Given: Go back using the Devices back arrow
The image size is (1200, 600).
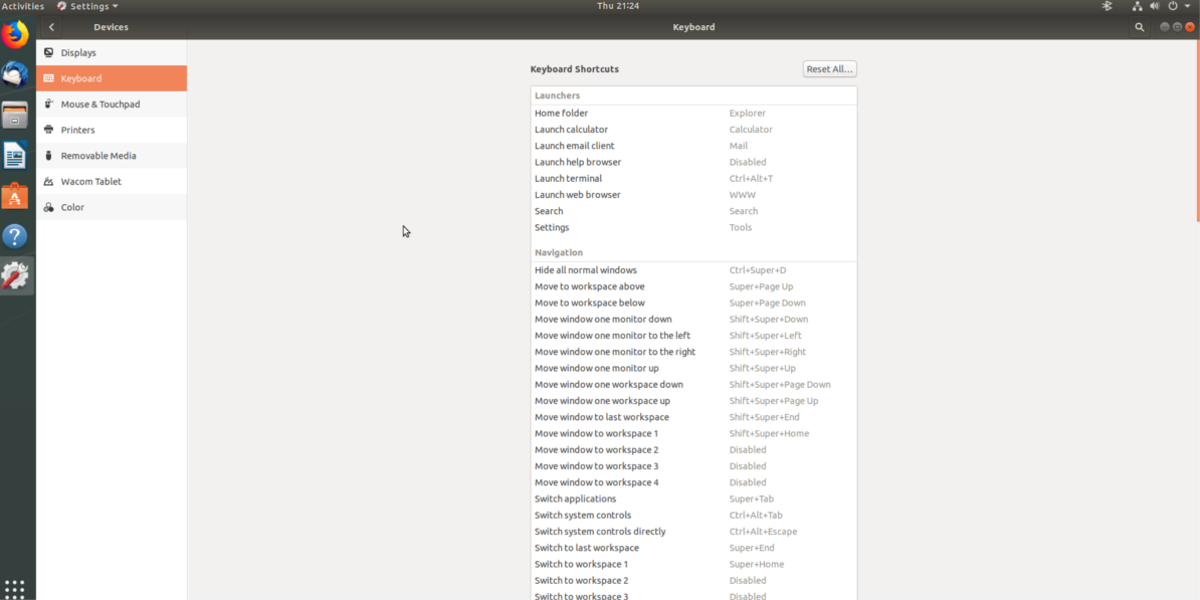Looking at the screenshot, I should tap(52, 27).
